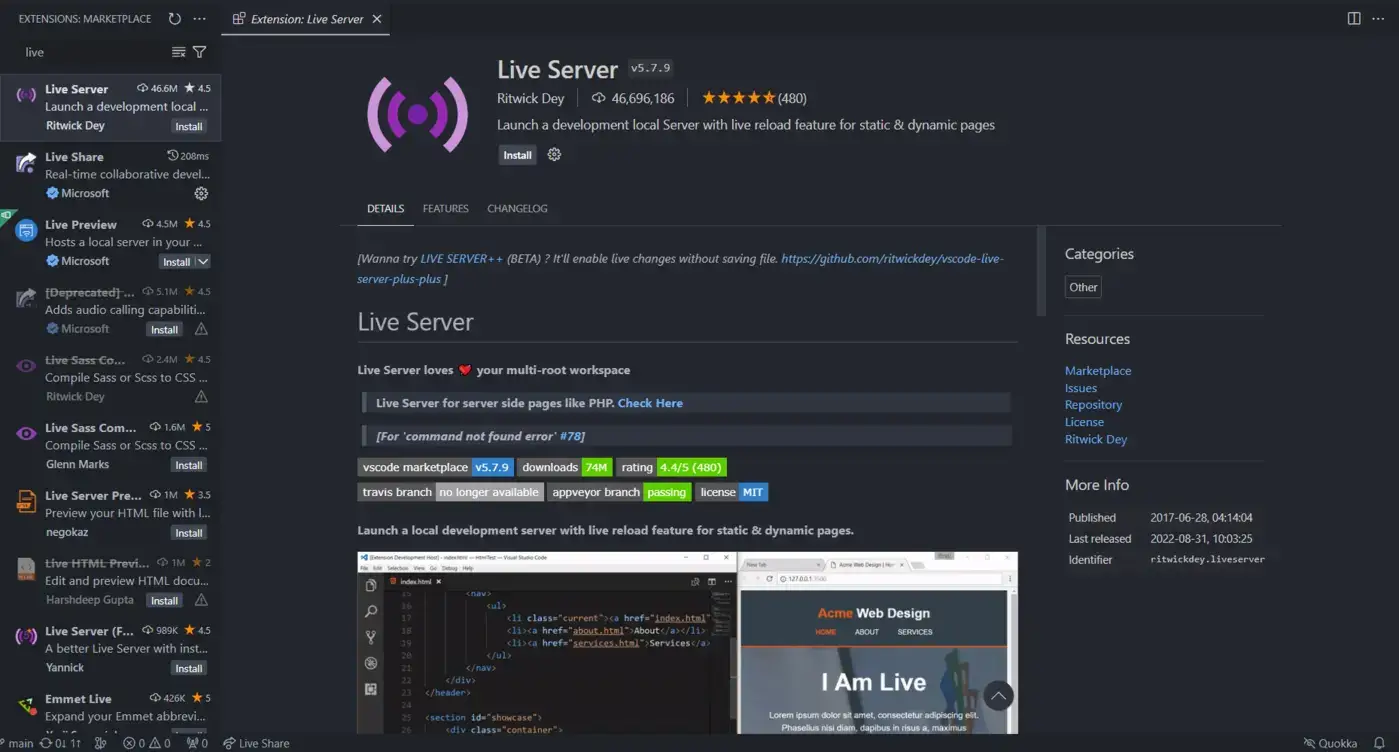Click errors and warnings count in status bar

click(147, 743)
